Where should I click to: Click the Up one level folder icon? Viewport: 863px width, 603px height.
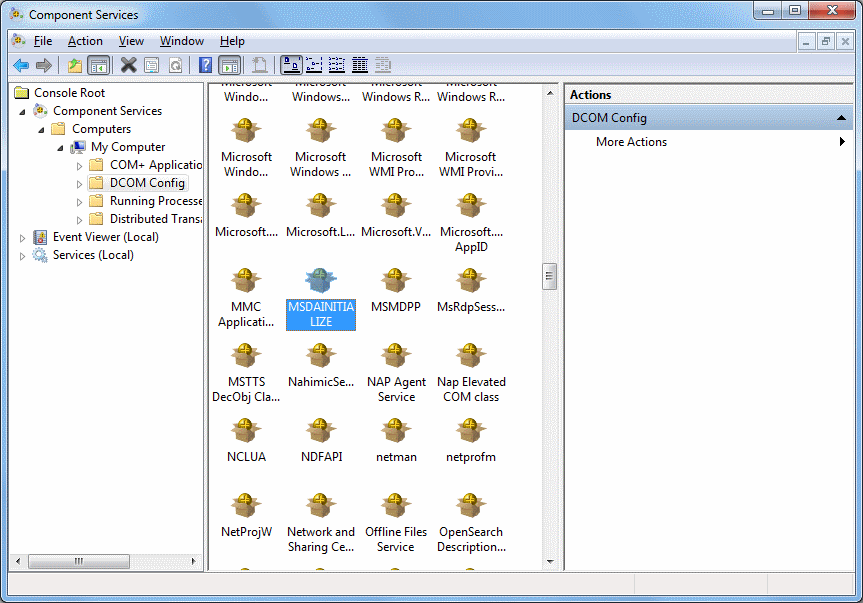[75, 65]
